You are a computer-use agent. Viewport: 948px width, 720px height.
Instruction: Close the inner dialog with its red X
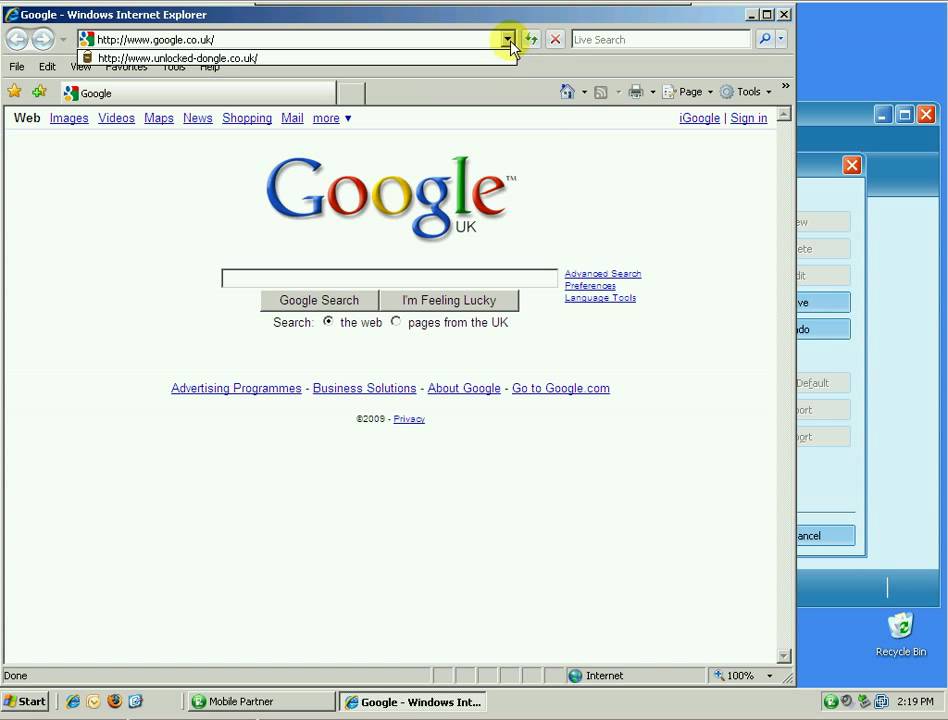pyautogui.click(x=852, y=165)
